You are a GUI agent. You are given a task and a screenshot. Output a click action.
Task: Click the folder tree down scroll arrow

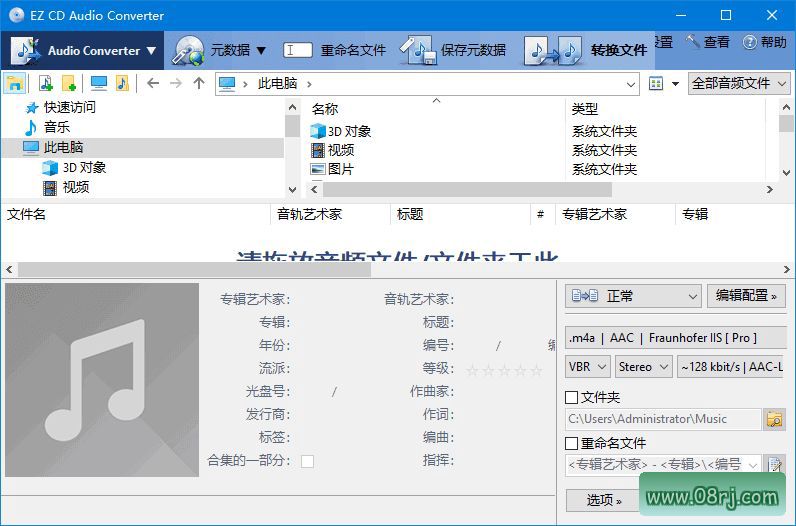tap(292, 189)
